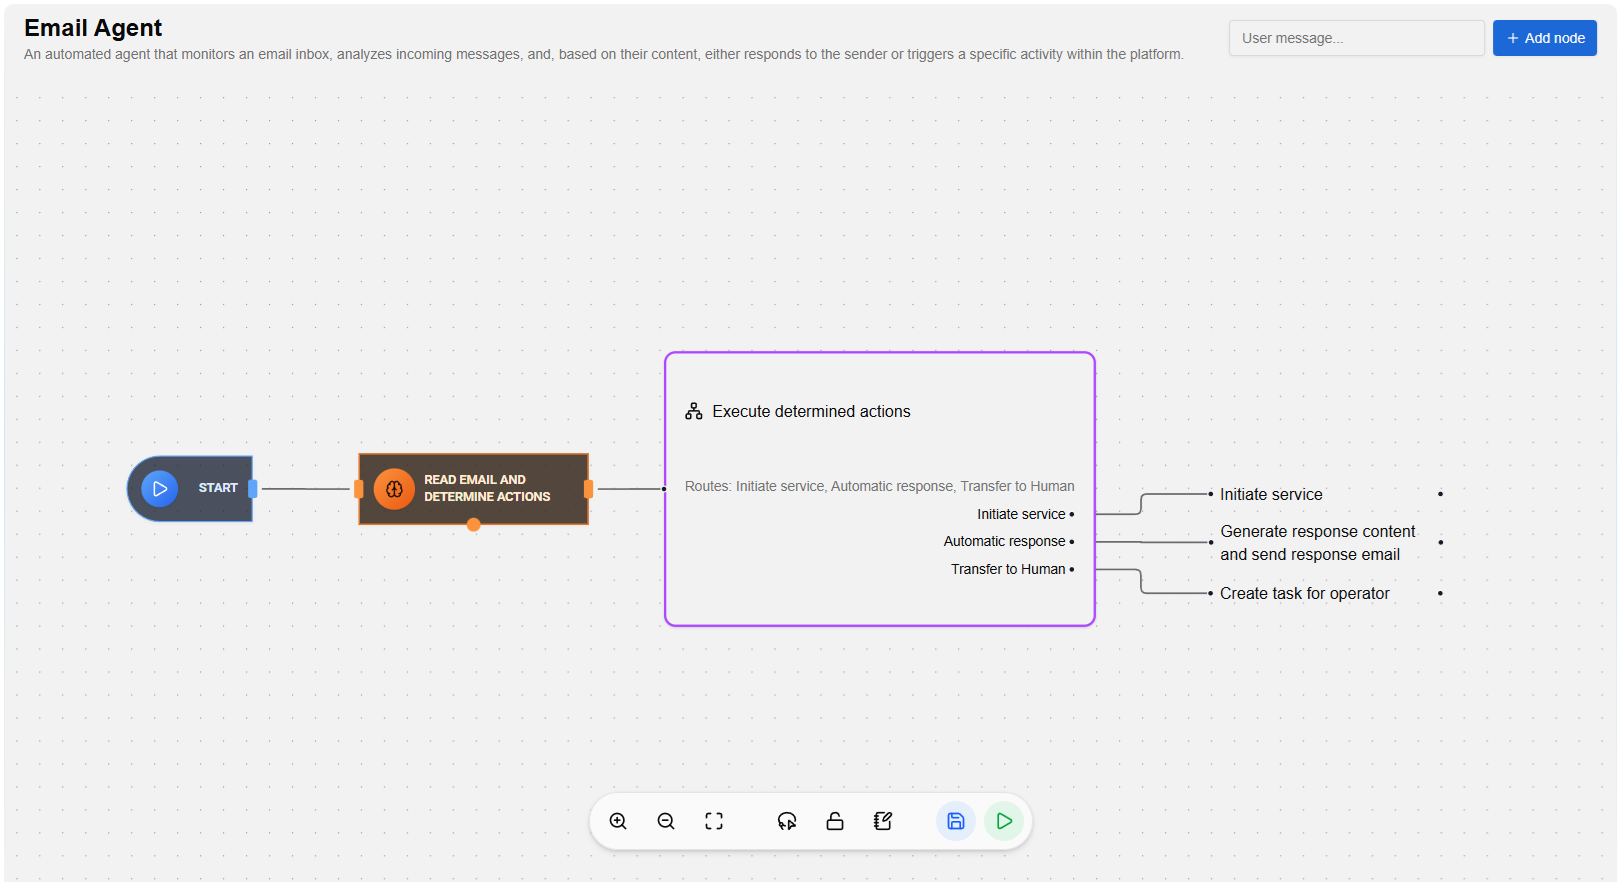This screenshot has height=888, width=1623.
Task: Focus the User message input field
Action: tap(1355, 38)
